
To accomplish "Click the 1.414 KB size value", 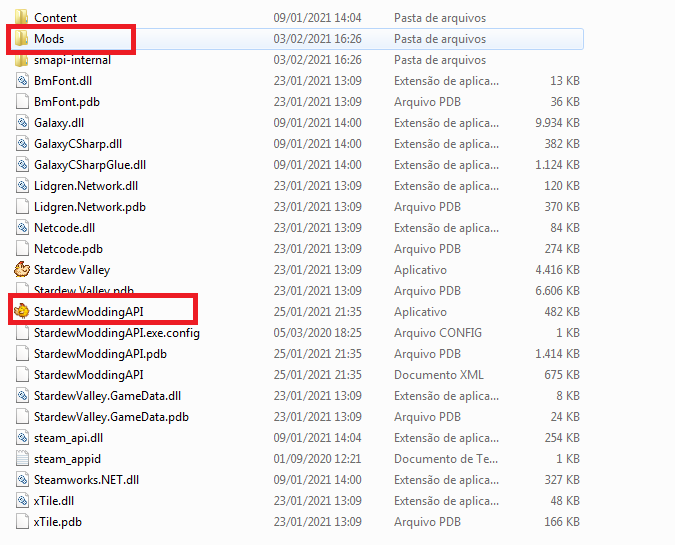I will click(557, 354).
